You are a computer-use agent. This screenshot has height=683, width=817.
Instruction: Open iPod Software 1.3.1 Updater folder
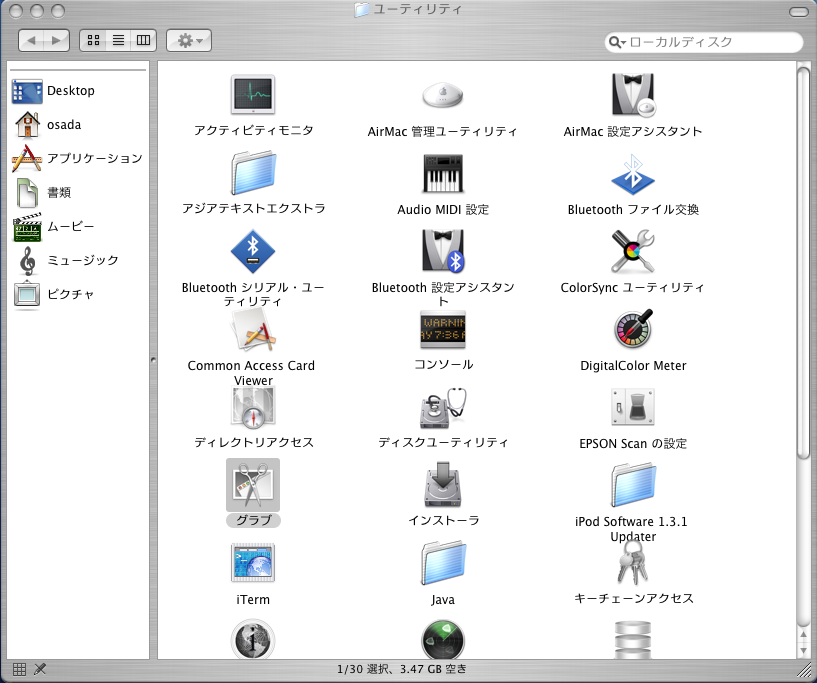click(x=633, y=485)
